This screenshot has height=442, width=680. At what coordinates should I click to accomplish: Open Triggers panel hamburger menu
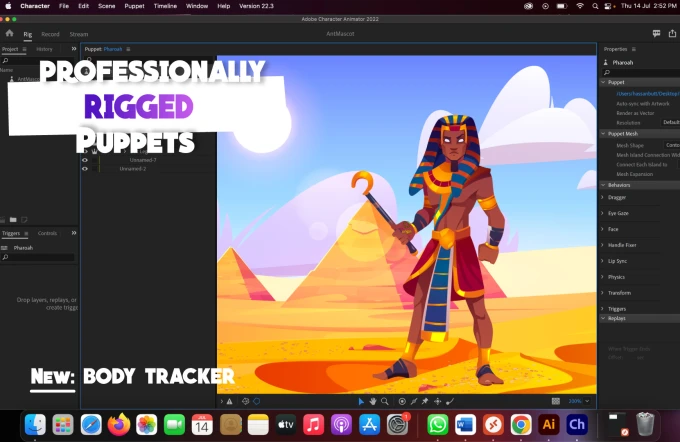pyautogui.click(x=26, y=233)
